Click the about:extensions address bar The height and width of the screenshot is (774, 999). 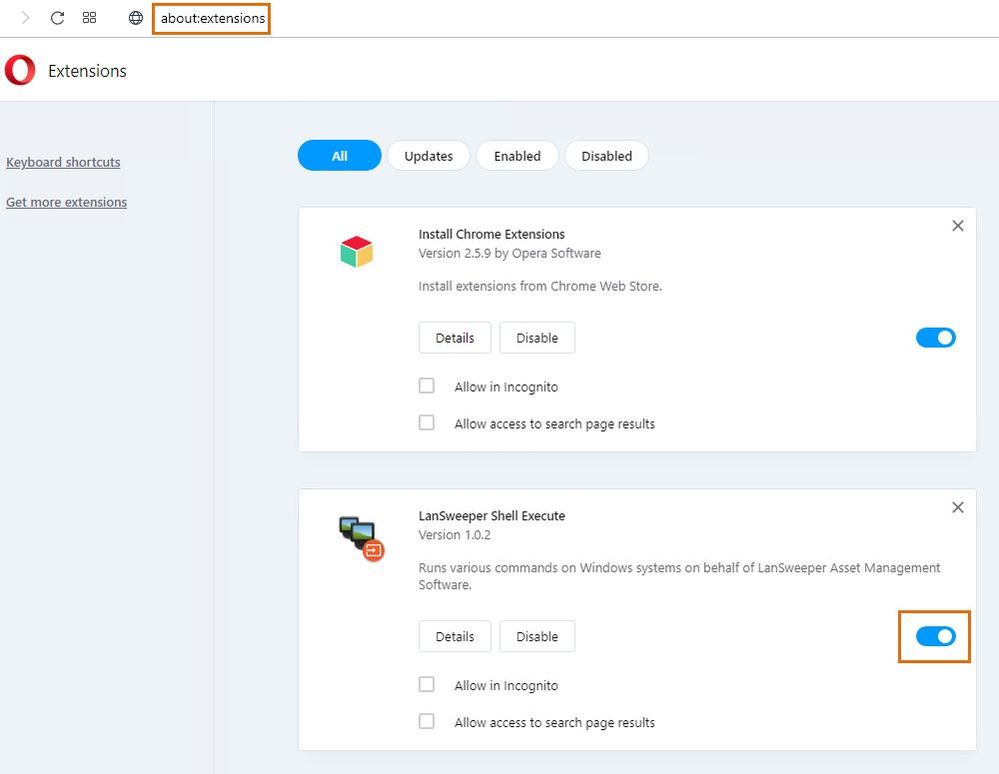coord(212,18)
